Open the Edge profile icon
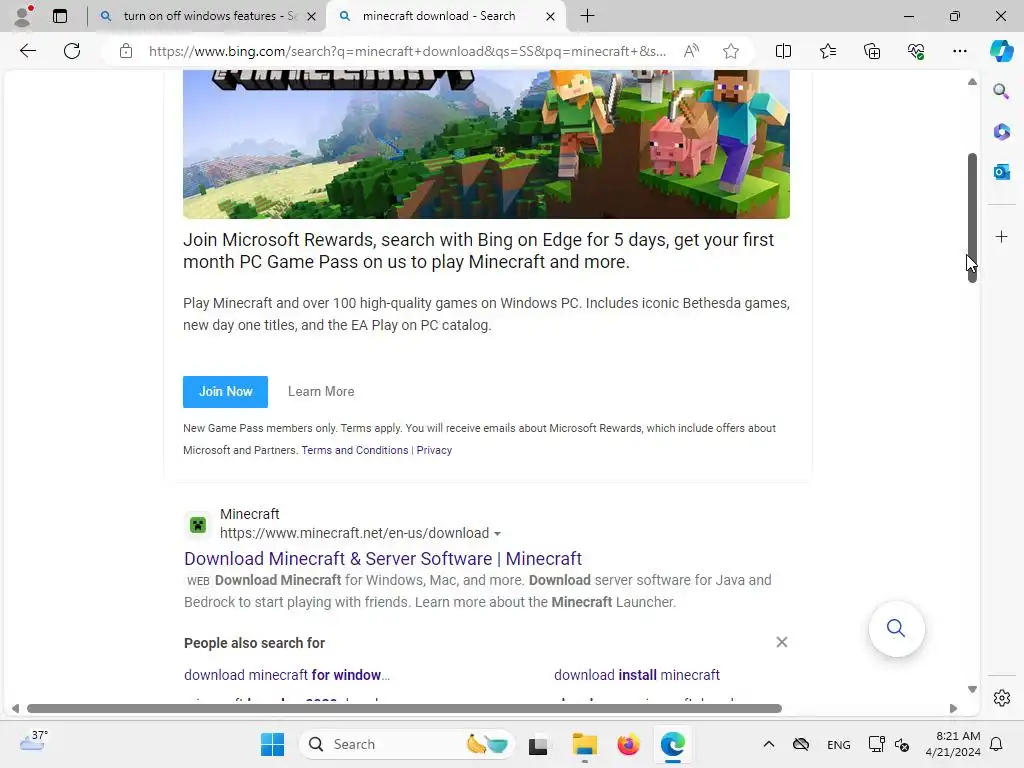 23,16
